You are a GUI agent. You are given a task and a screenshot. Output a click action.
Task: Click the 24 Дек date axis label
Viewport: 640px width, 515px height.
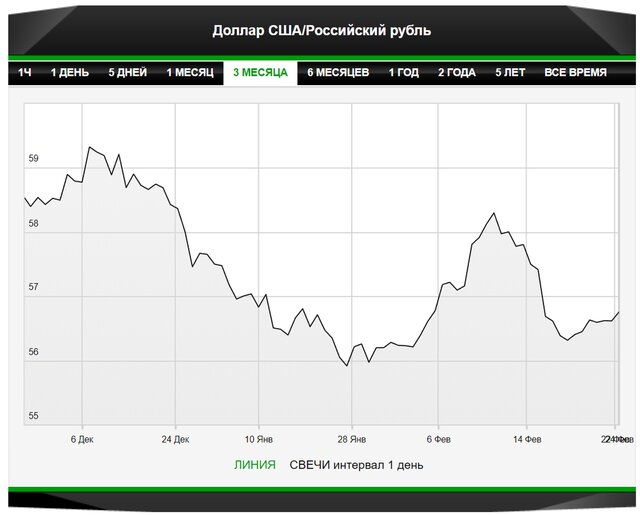pyautogui.click(x=174, y=438)
